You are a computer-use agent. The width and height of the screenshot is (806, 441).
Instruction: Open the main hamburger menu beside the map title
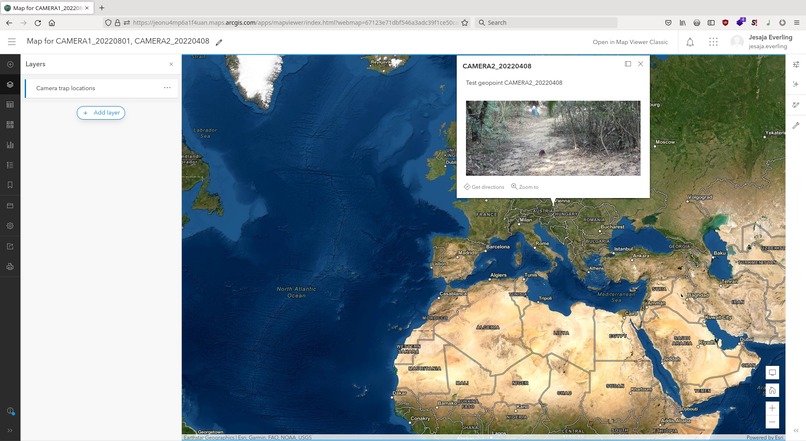click(x=12, y=42)
